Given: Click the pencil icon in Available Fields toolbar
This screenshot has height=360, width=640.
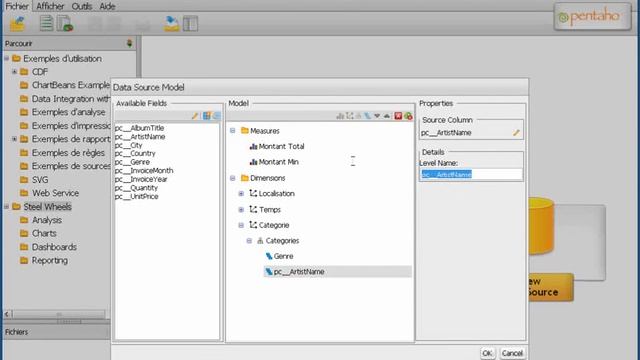Looking at the screenshot, I should pyautogui.click(x=195, y=116).
